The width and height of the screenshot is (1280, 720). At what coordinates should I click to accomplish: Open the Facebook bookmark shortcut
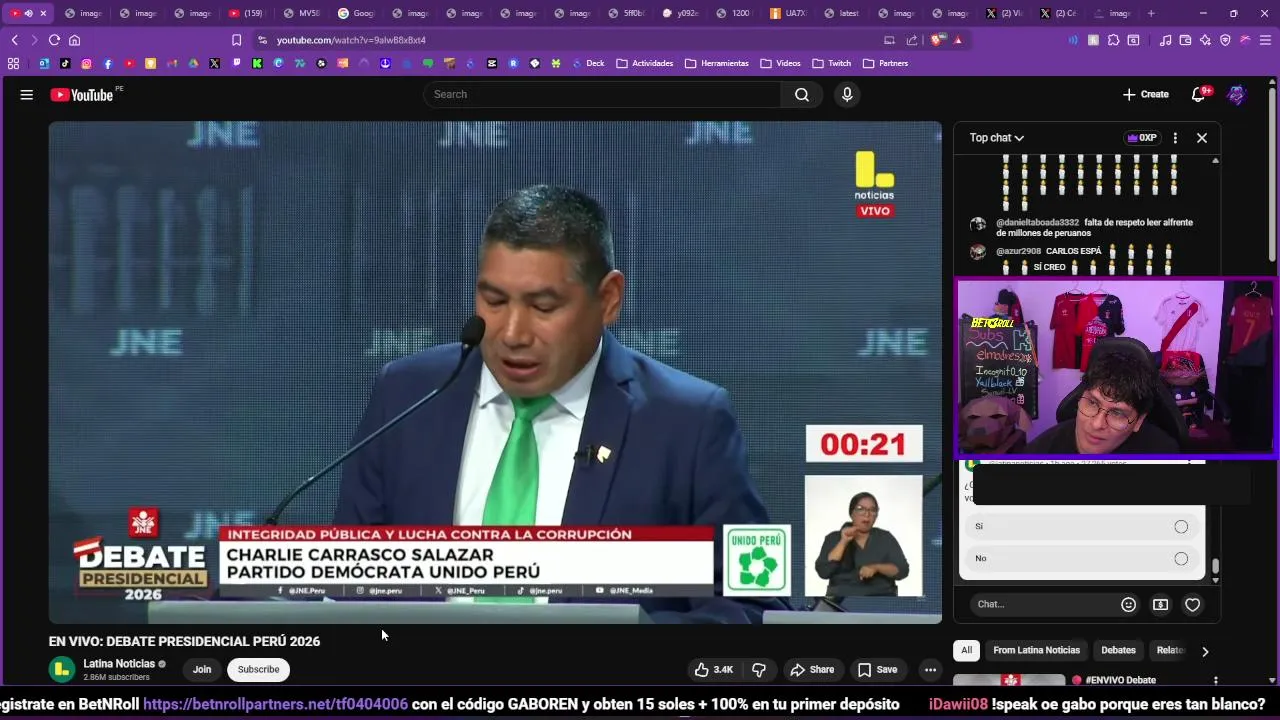click(108, 63)
